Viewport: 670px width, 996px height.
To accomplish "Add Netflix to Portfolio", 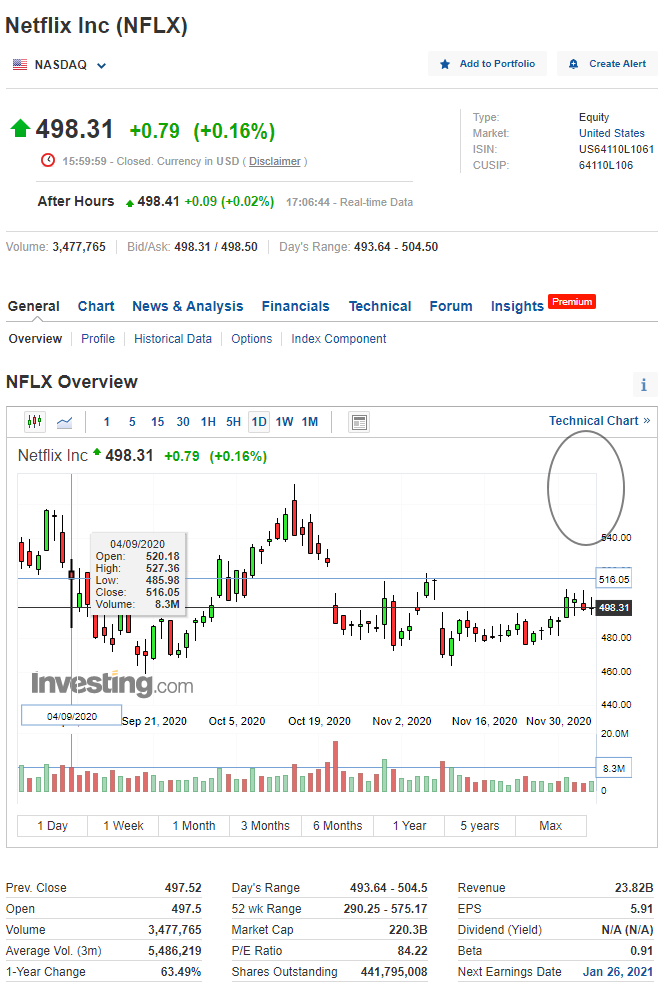I will coord(487,64).
